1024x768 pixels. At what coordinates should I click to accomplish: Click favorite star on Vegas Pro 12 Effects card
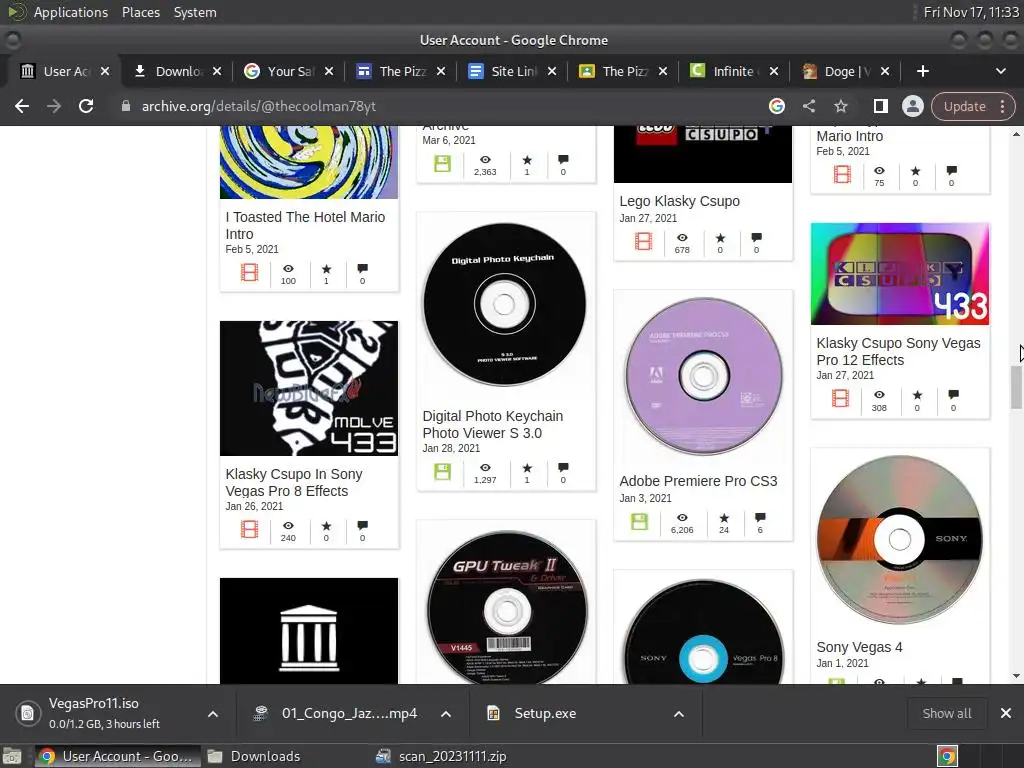(x=918, y=395)
